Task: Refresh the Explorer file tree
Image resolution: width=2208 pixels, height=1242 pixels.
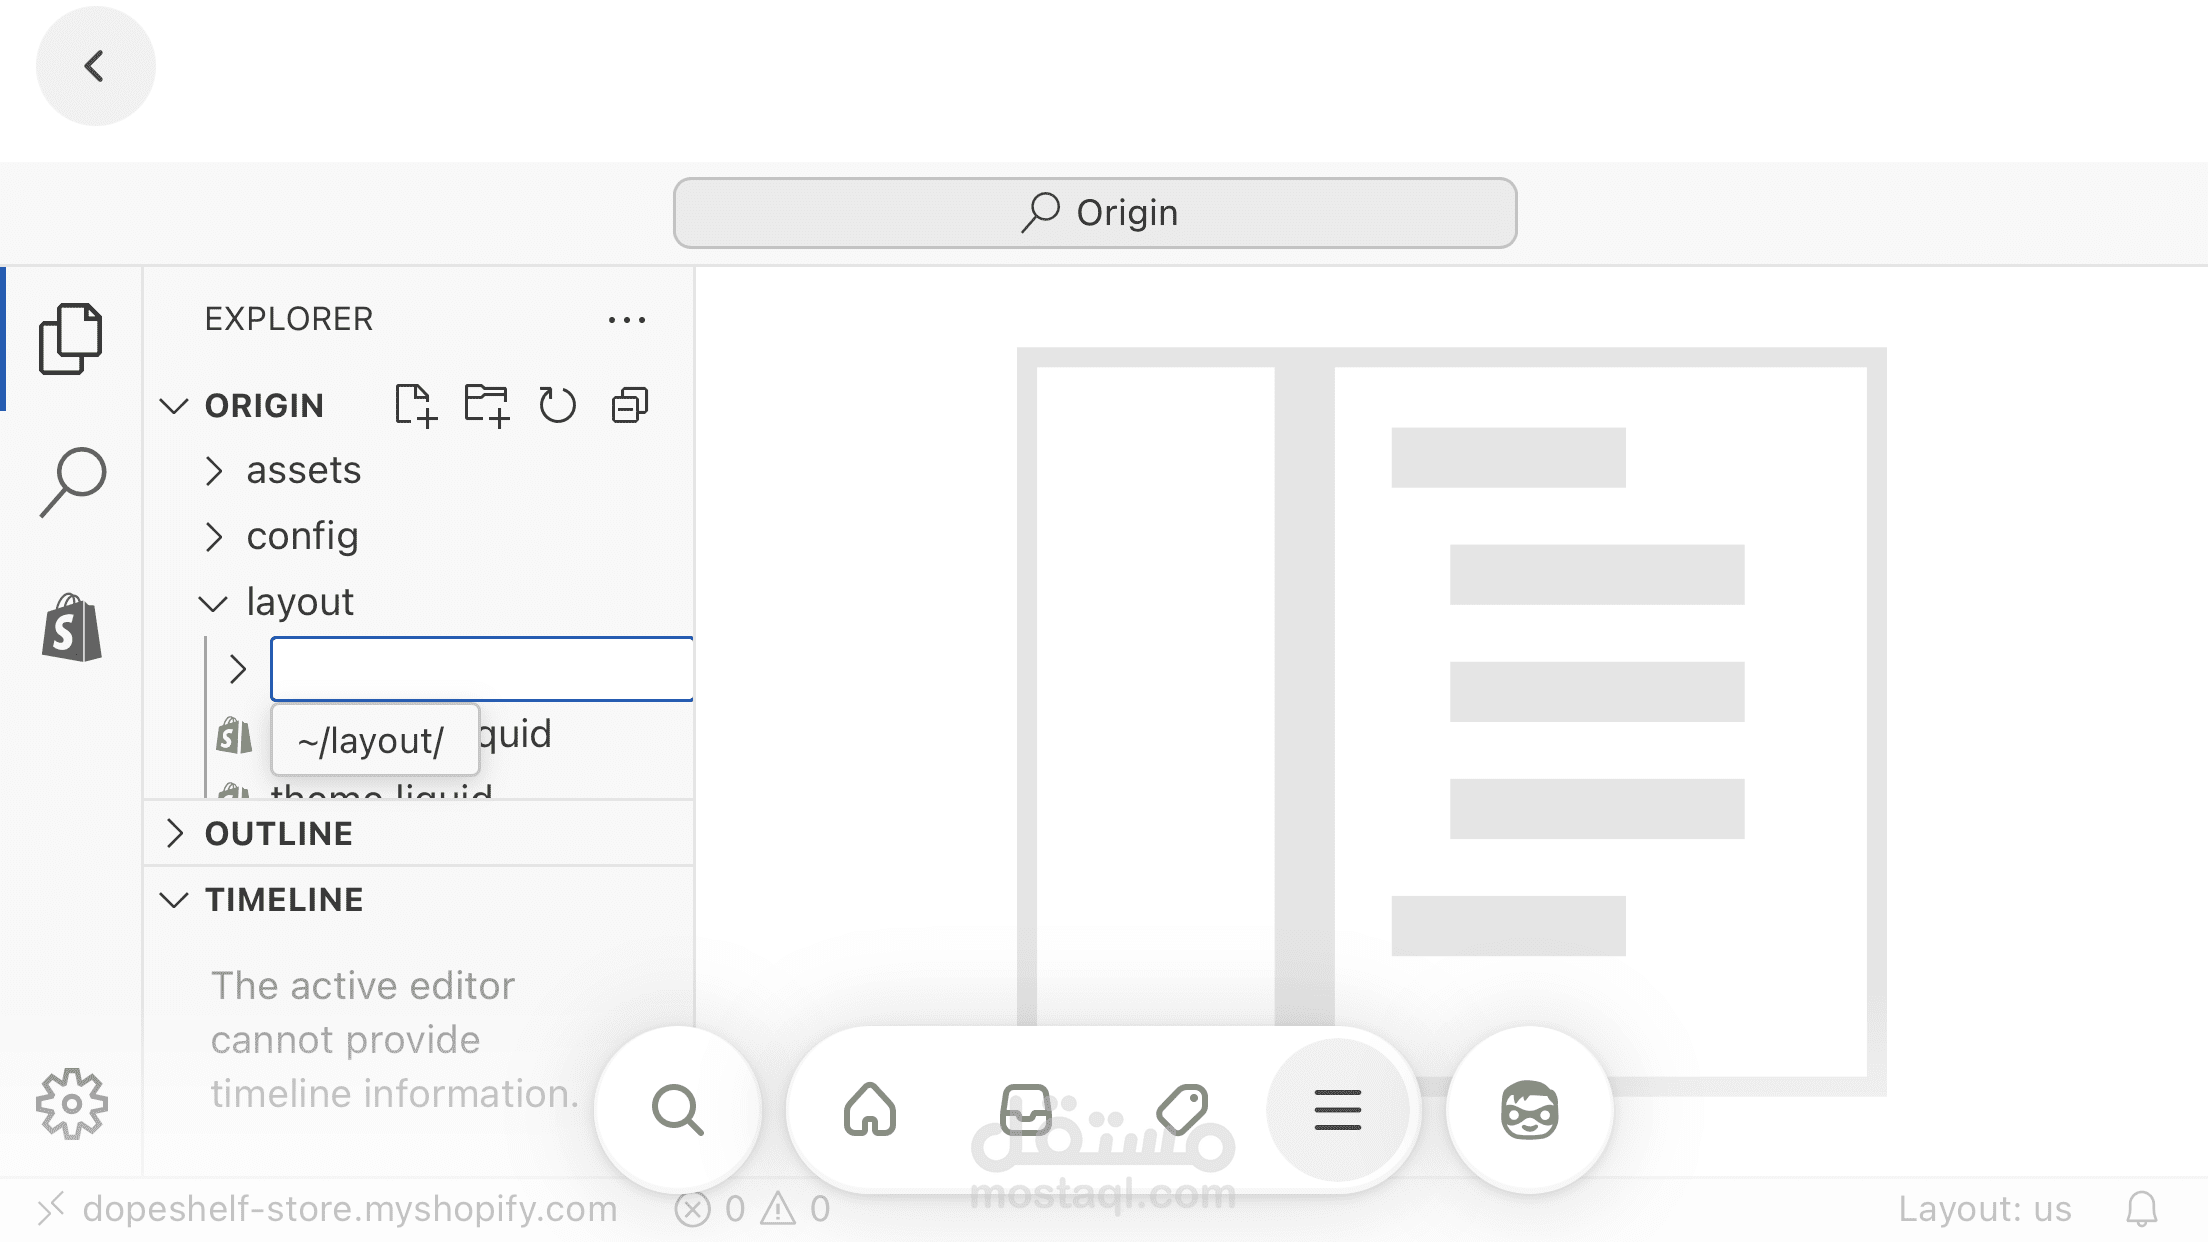Action: click(557, 405)
